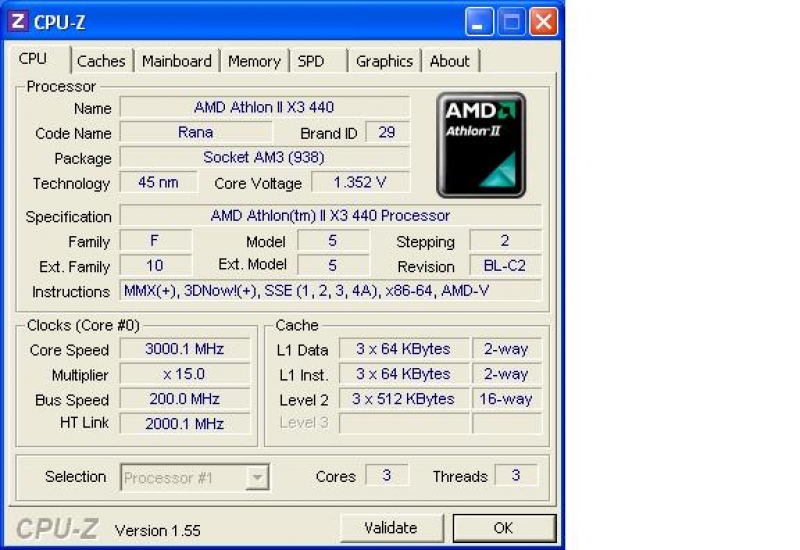Image resolution: width=800 pixels, height=550 pixels.
Task: Click the CPU-Z title bar icon
Action: 18,21
